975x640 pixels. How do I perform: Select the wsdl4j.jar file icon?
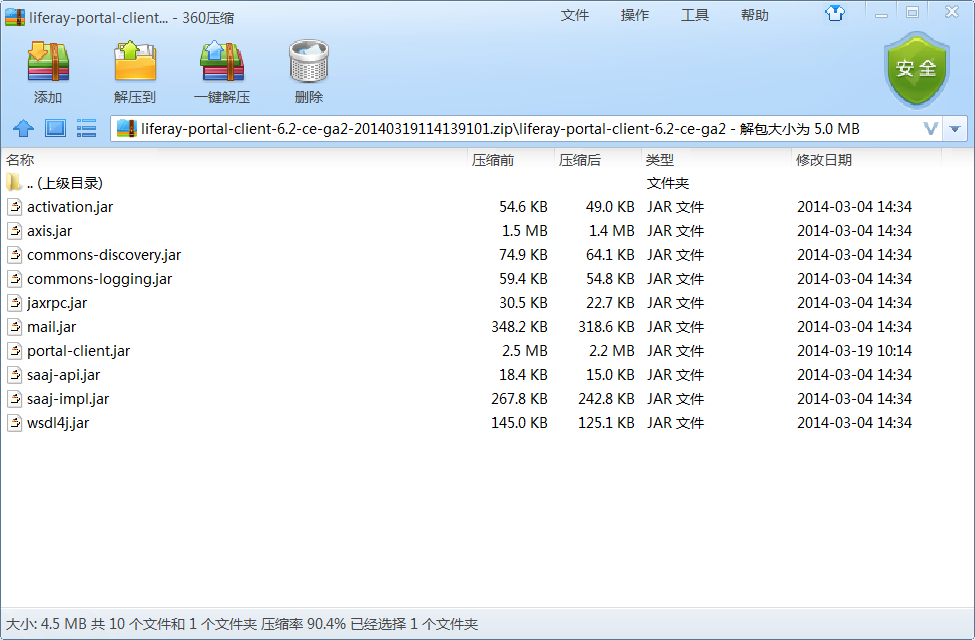14,423
